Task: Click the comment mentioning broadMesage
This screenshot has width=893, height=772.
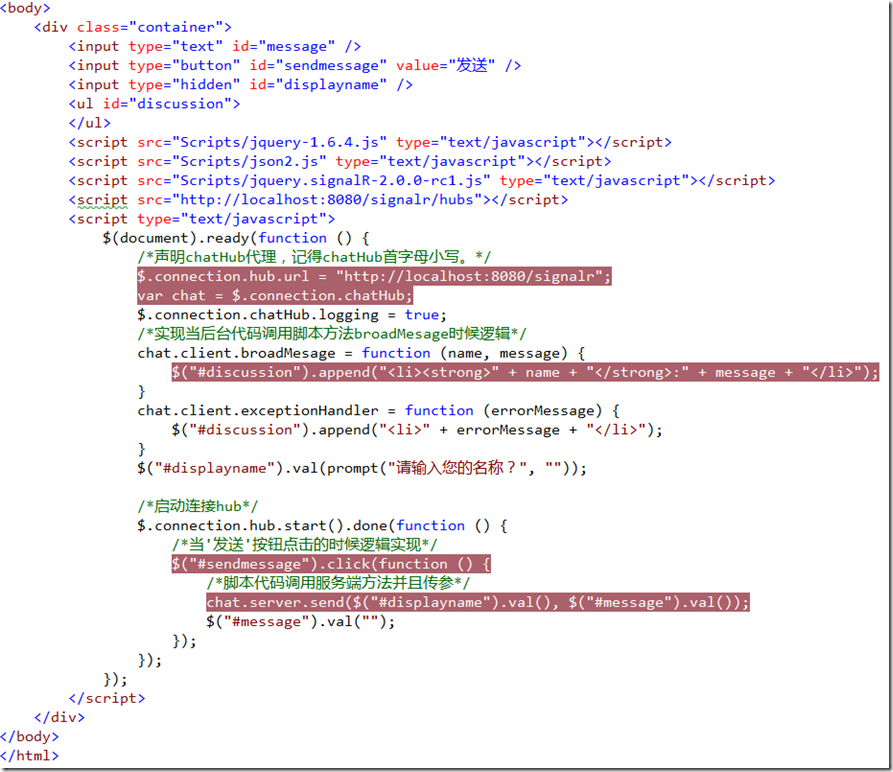Action: point(331,334)
